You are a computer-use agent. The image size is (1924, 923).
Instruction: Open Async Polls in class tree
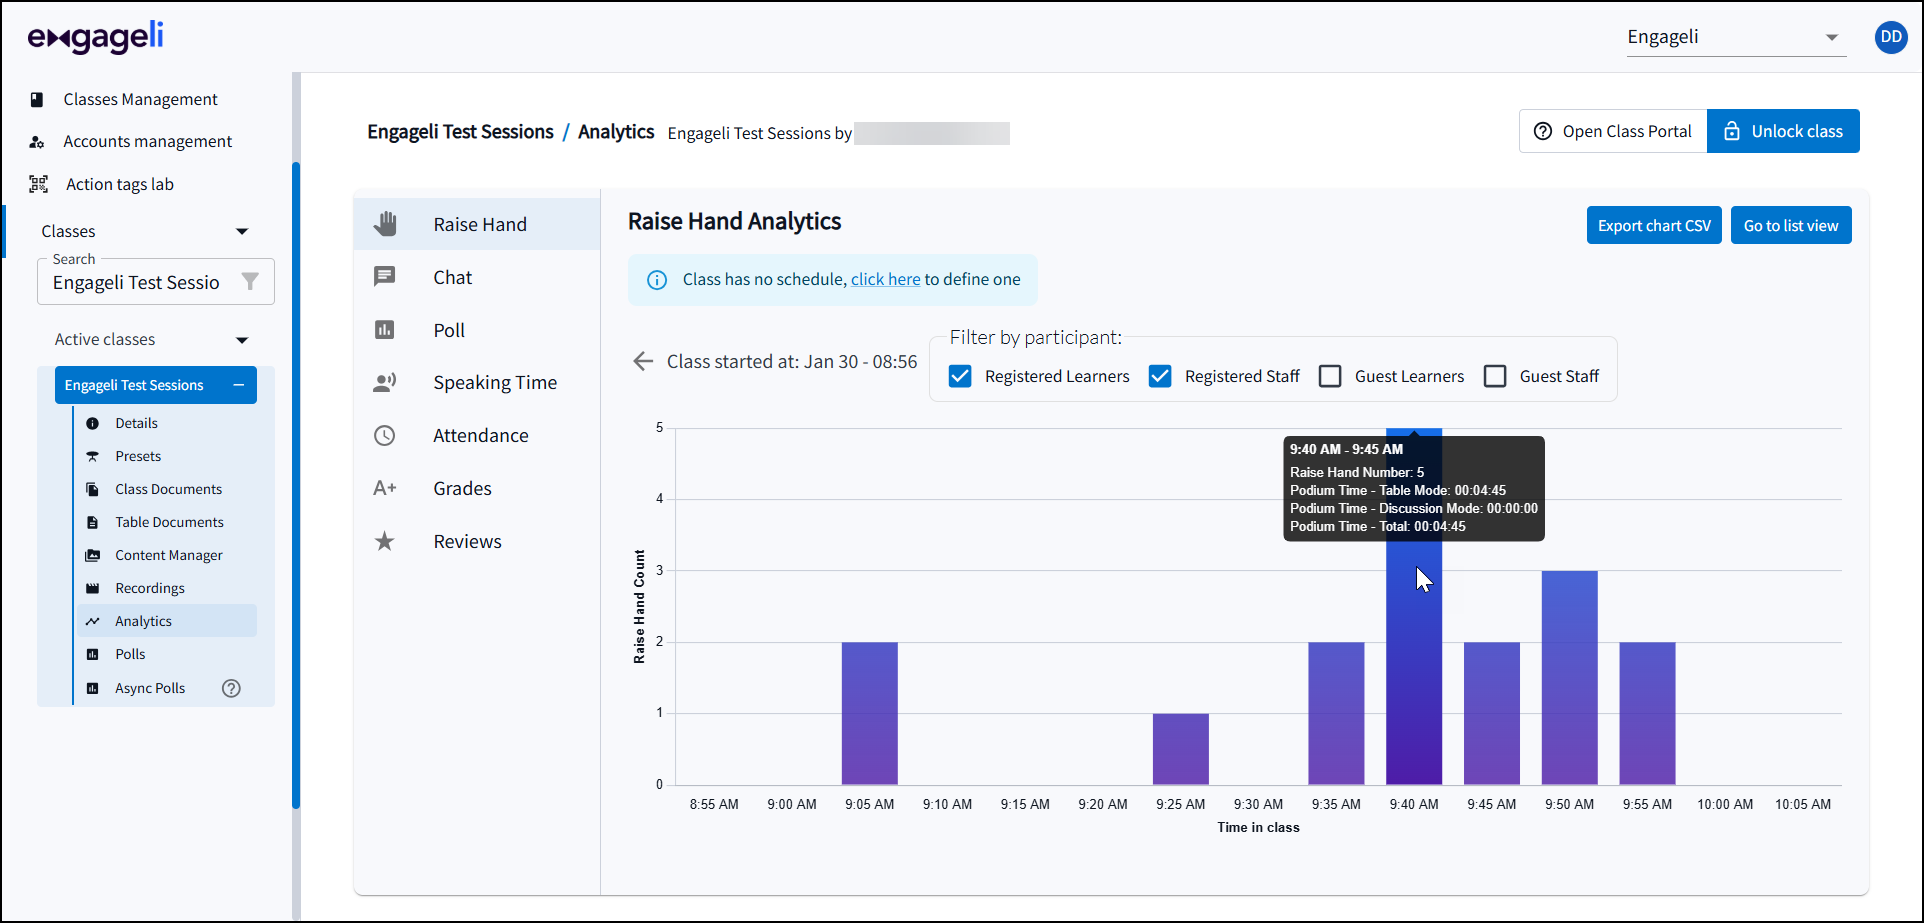click(x=151, y=688)
